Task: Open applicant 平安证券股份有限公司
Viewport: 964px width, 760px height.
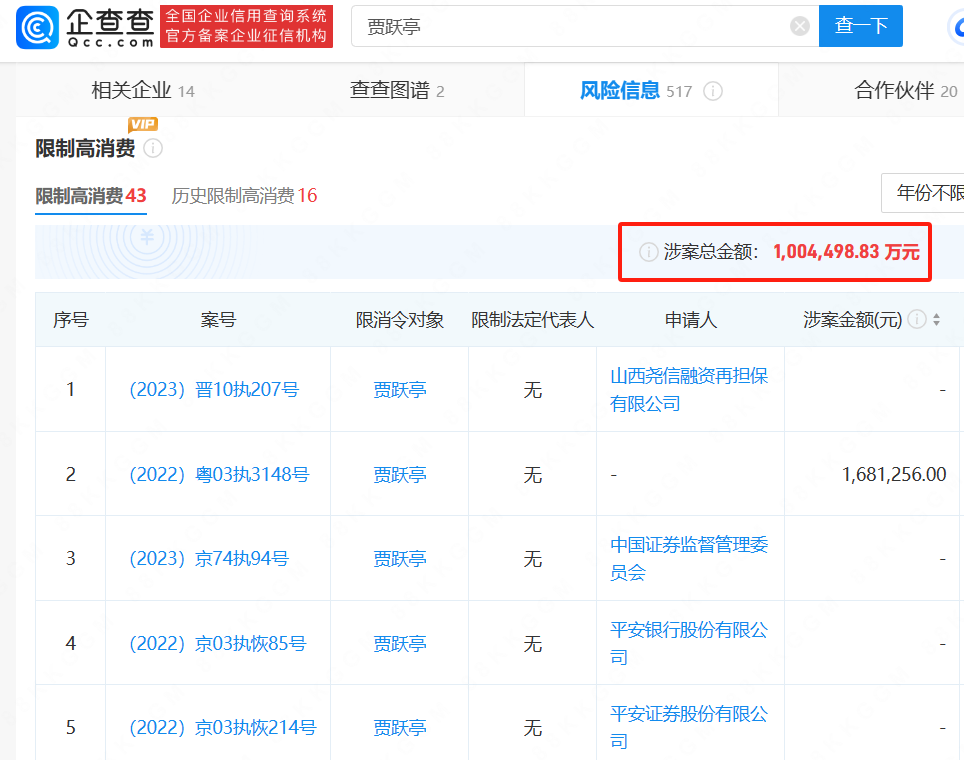Action: (x=689, y=727)
